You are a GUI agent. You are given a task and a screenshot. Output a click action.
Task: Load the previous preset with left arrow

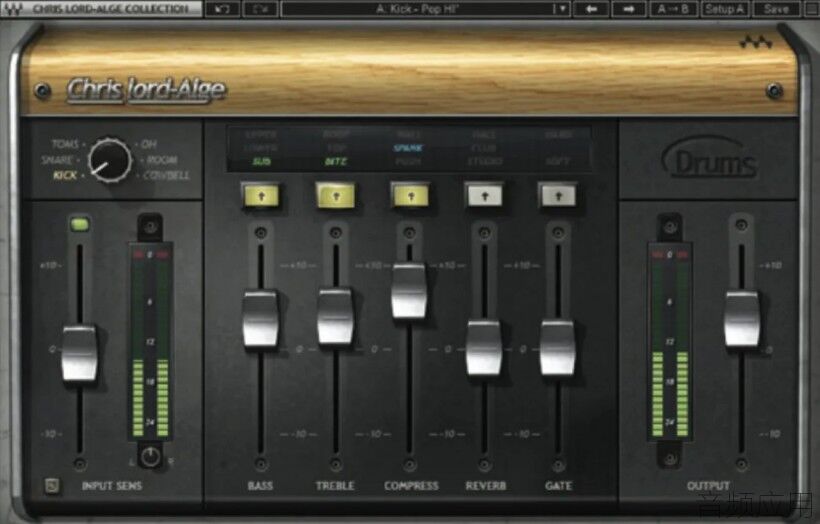591,9
